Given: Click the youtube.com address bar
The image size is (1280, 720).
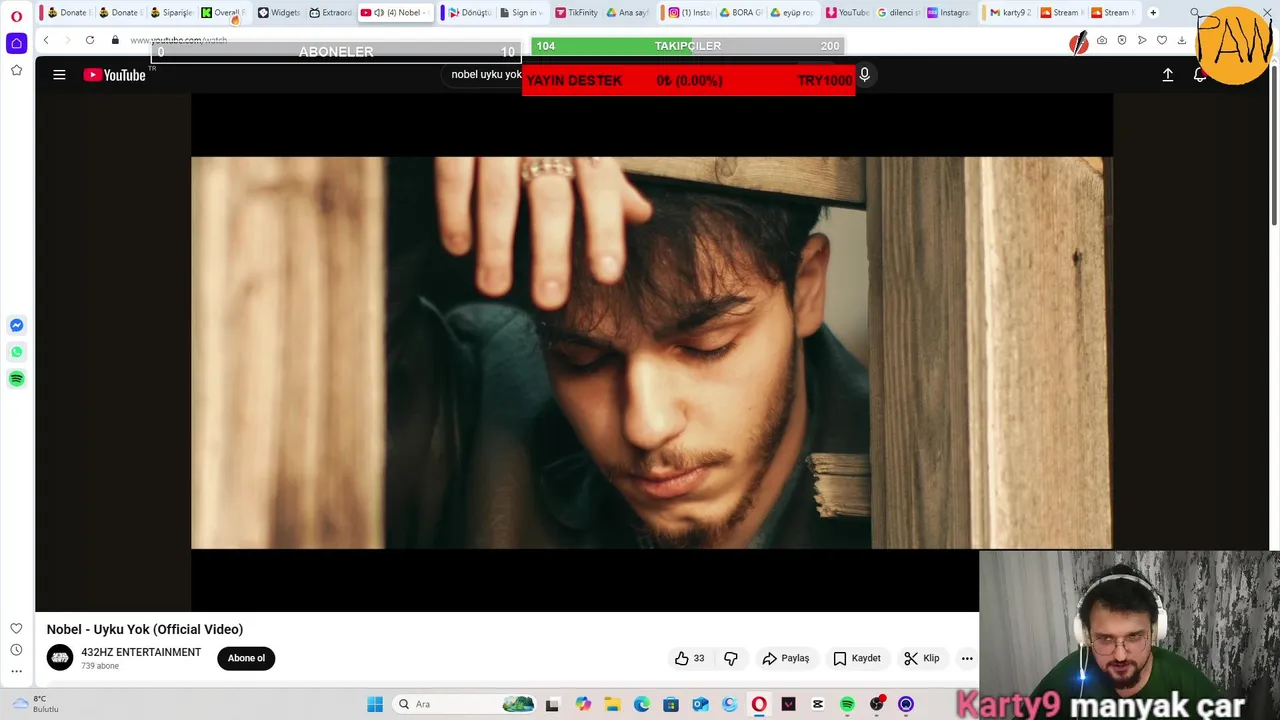Looking at the screenshot, I should coord(178,40).
